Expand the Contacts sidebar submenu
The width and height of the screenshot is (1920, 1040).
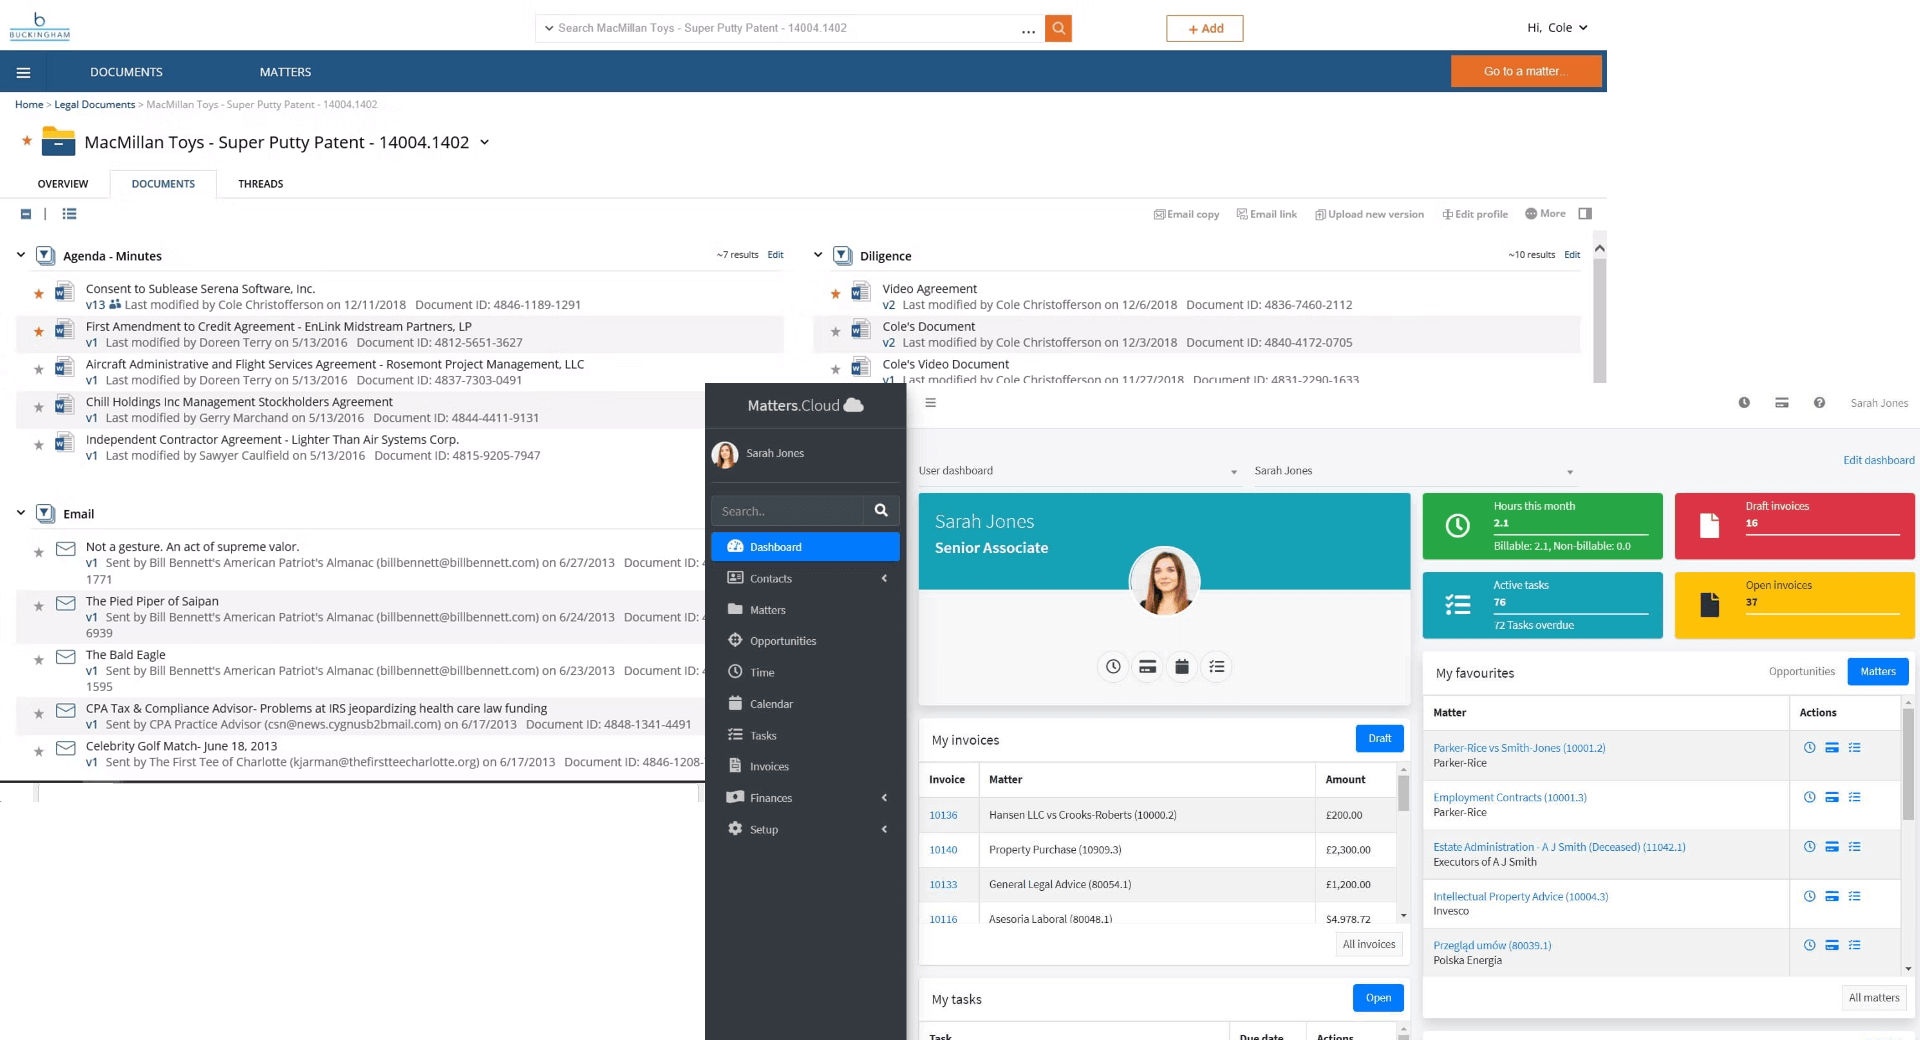[884, 578]
